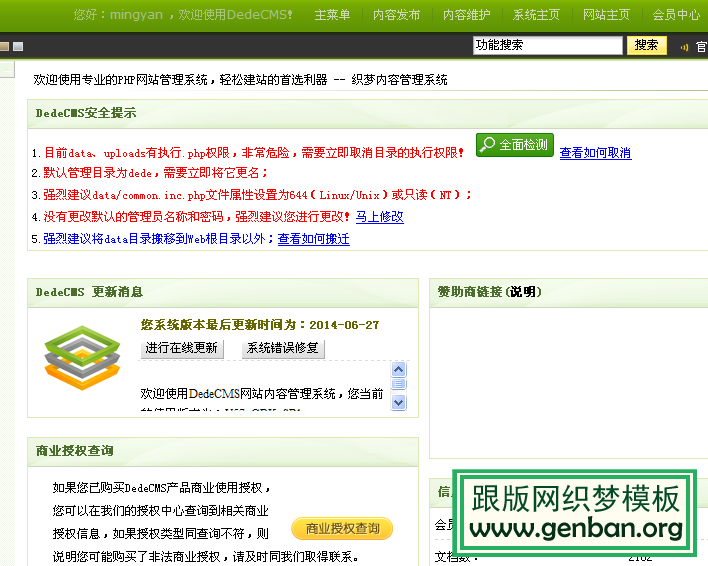Click the DedeCMS stacked-layers logo
This screenshot has width=708, height=566.
click(x=82, y=357)
